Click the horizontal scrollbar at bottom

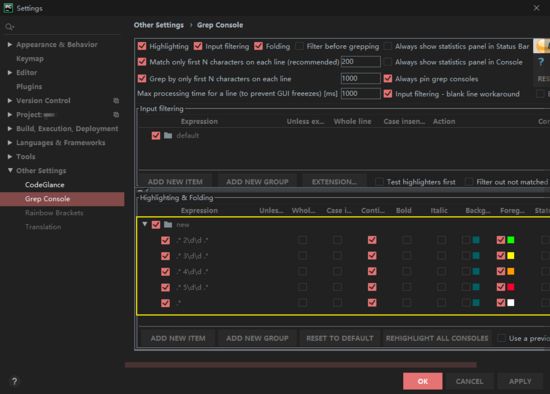click(301, 365)
